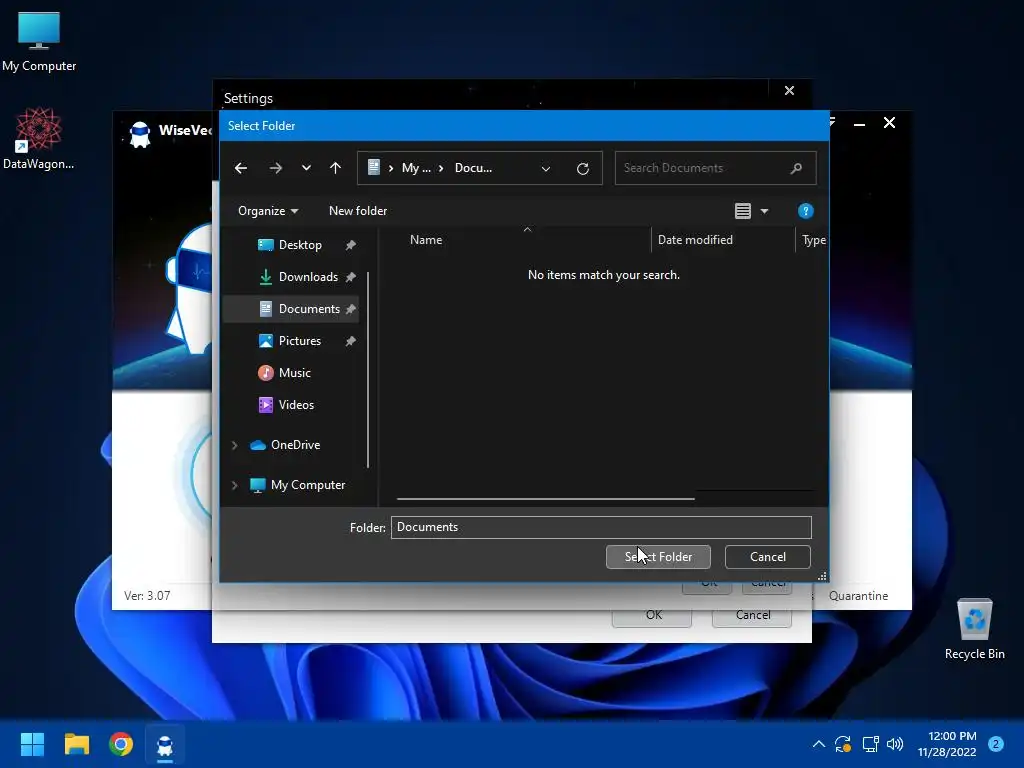Open the dialog help icon
The width and height of the screenshot is (1024, 768).
pyautogui.click(x=805, y=211)
